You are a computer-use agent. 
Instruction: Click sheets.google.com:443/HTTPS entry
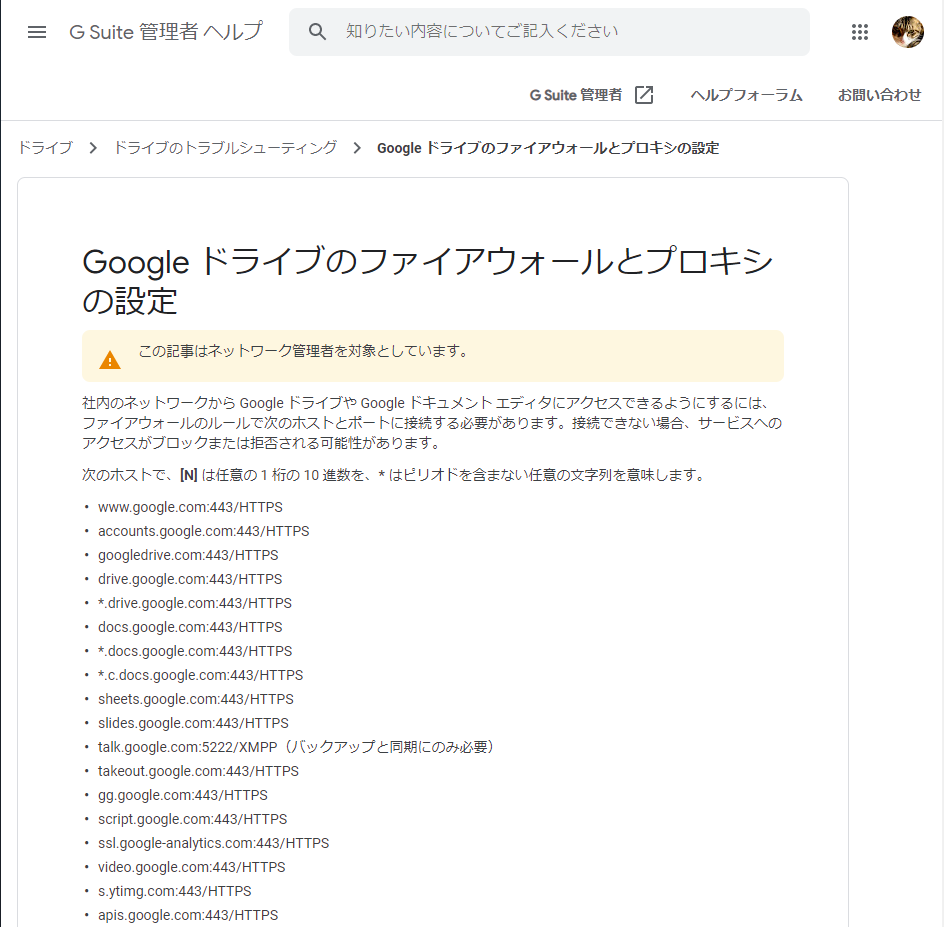196,700
